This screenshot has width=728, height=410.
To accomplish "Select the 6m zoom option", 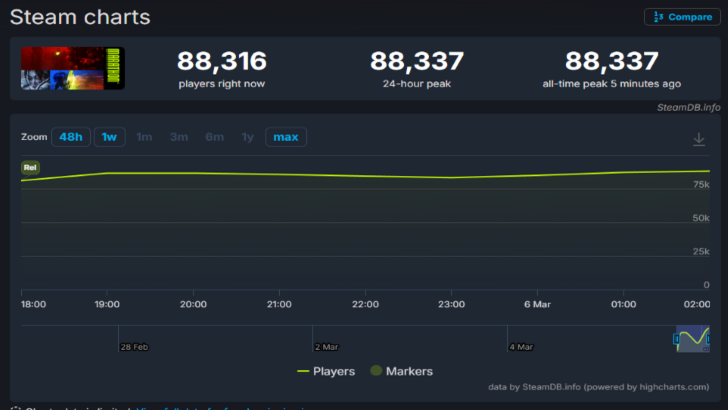I will (214, 137).
